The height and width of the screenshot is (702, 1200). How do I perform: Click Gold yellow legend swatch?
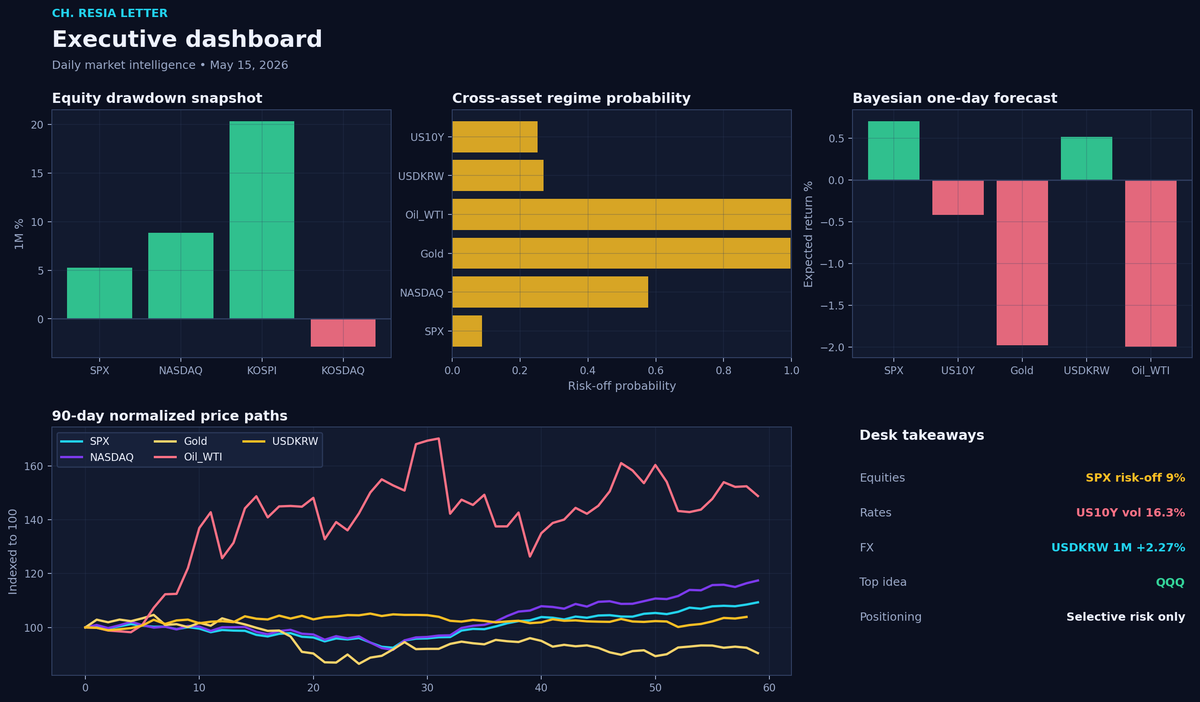[166, 441]
